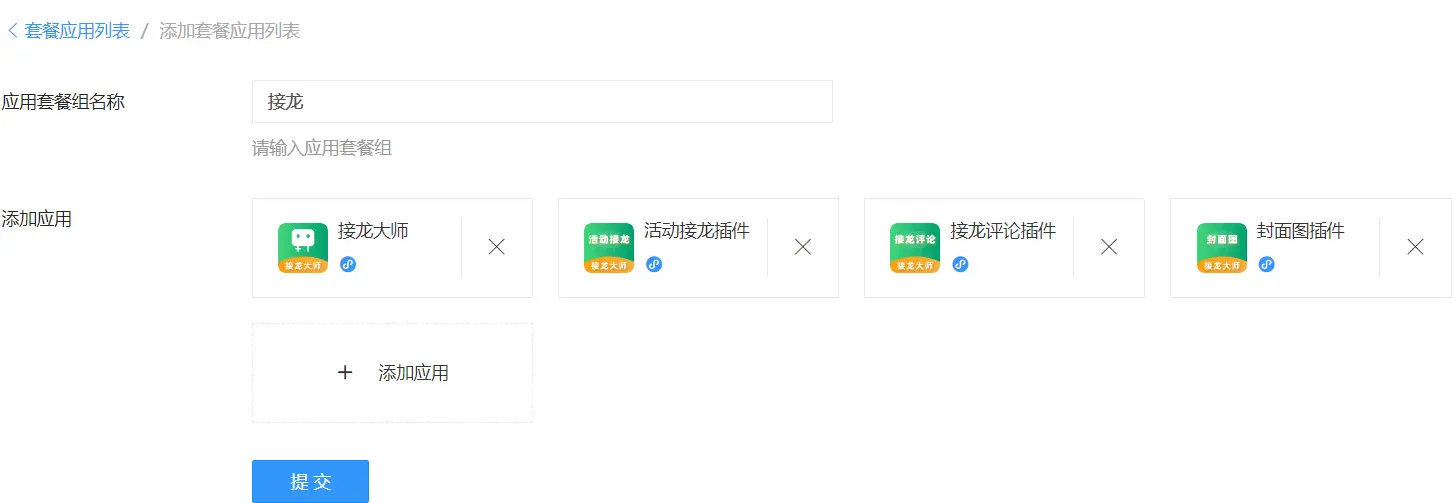This screenshot has height=503, width=1456.
Task: Click blue mini-program badge under 封面图插件
Action: [x=1266, y=264]
